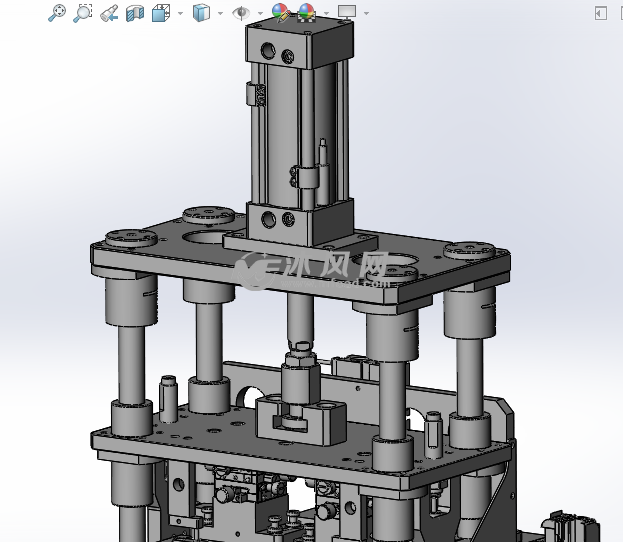Expand the Display Style dropdown arrow
This screenshot has width=623, height=542.
pos(220,14)
